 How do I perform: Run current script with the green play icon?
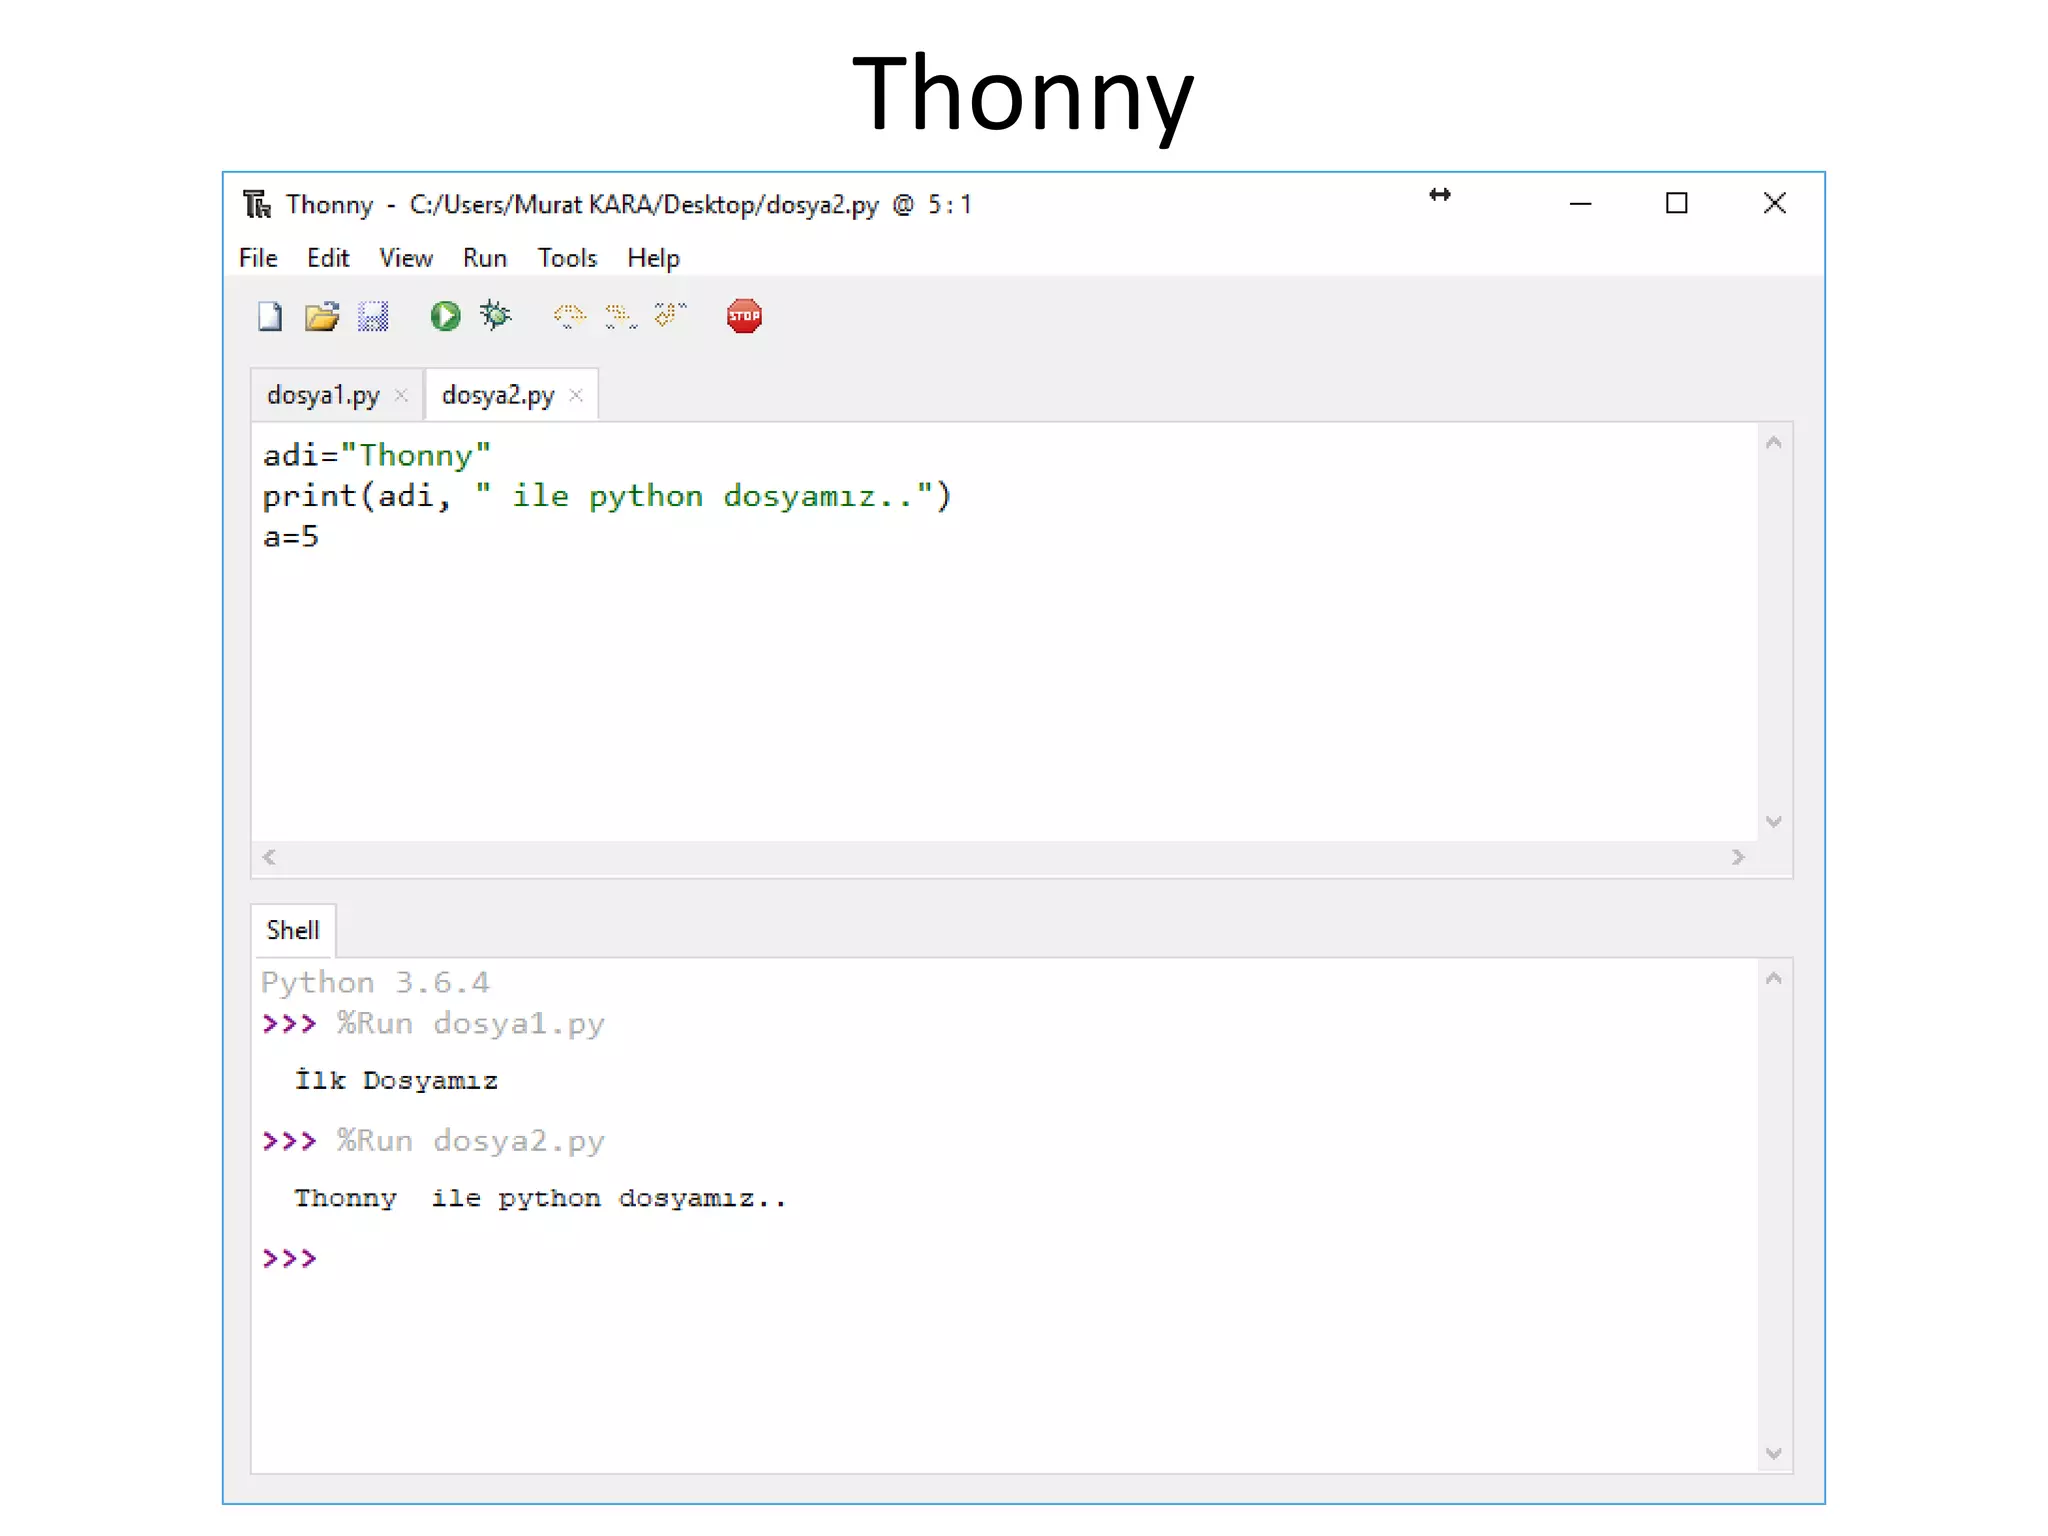click(445, 316)
